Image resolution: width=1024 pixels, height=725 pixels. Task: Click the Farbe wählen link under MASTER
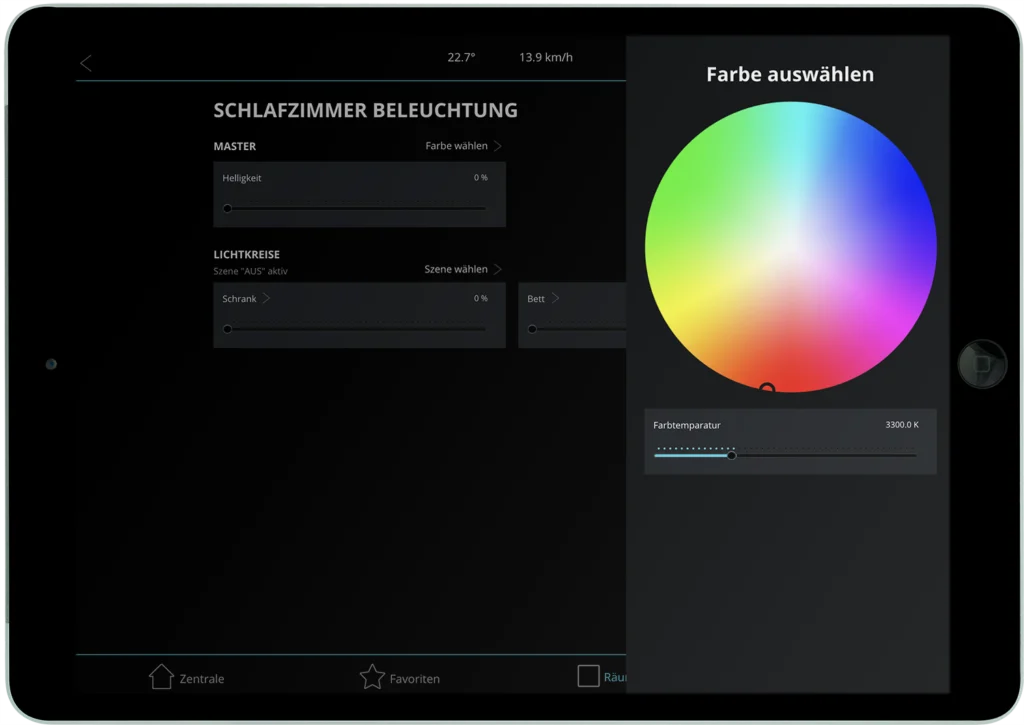[456, 145]
